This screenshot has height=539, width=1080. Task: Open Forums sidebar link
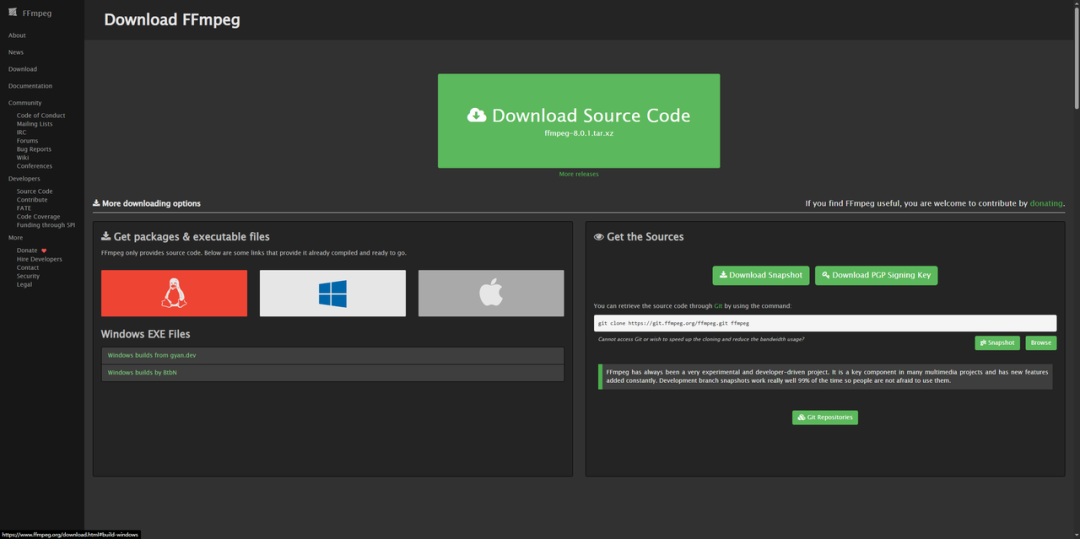(28, 140)
